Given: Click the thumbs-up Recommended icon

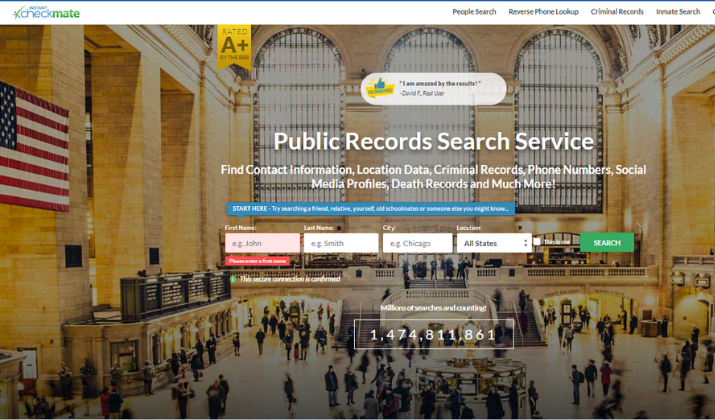Looking at the screenshot, I should pyautogui.click(x=379, y=88).
